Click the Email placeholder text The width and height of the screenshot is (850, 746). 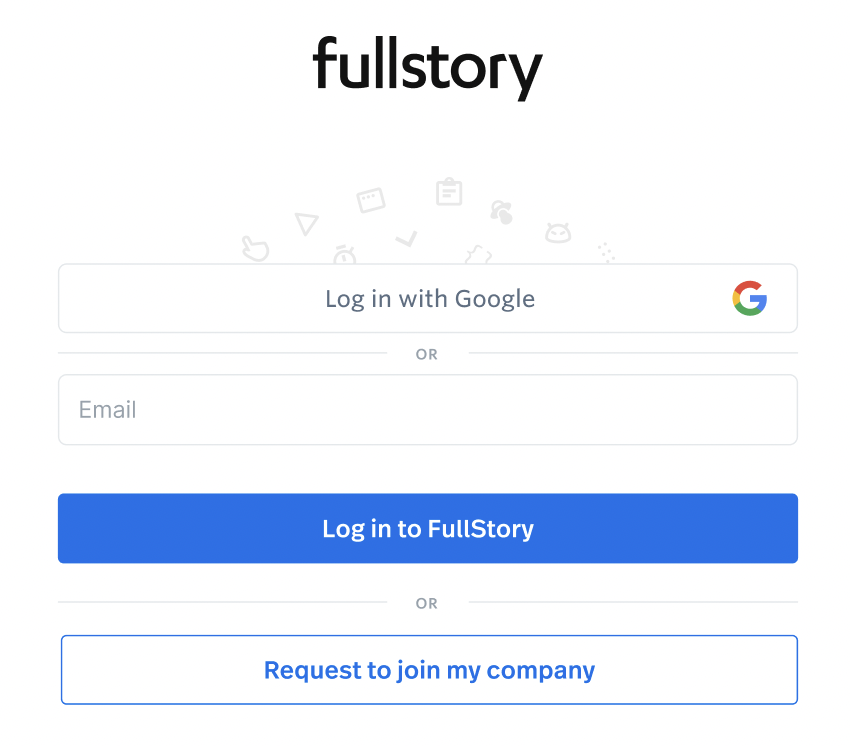tap(108, 410)
